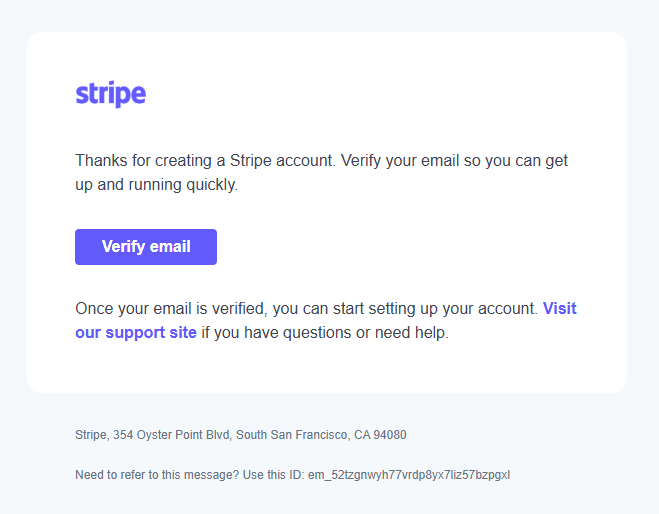Click the bold "Visit" link word
659x514 pixels.
559,308
